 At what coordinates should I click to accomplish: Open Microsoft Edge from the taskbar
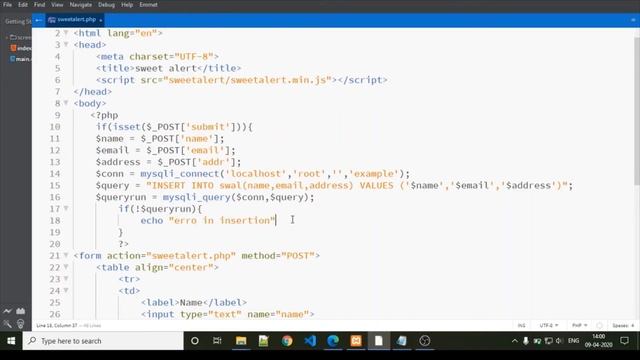point(333,341)
